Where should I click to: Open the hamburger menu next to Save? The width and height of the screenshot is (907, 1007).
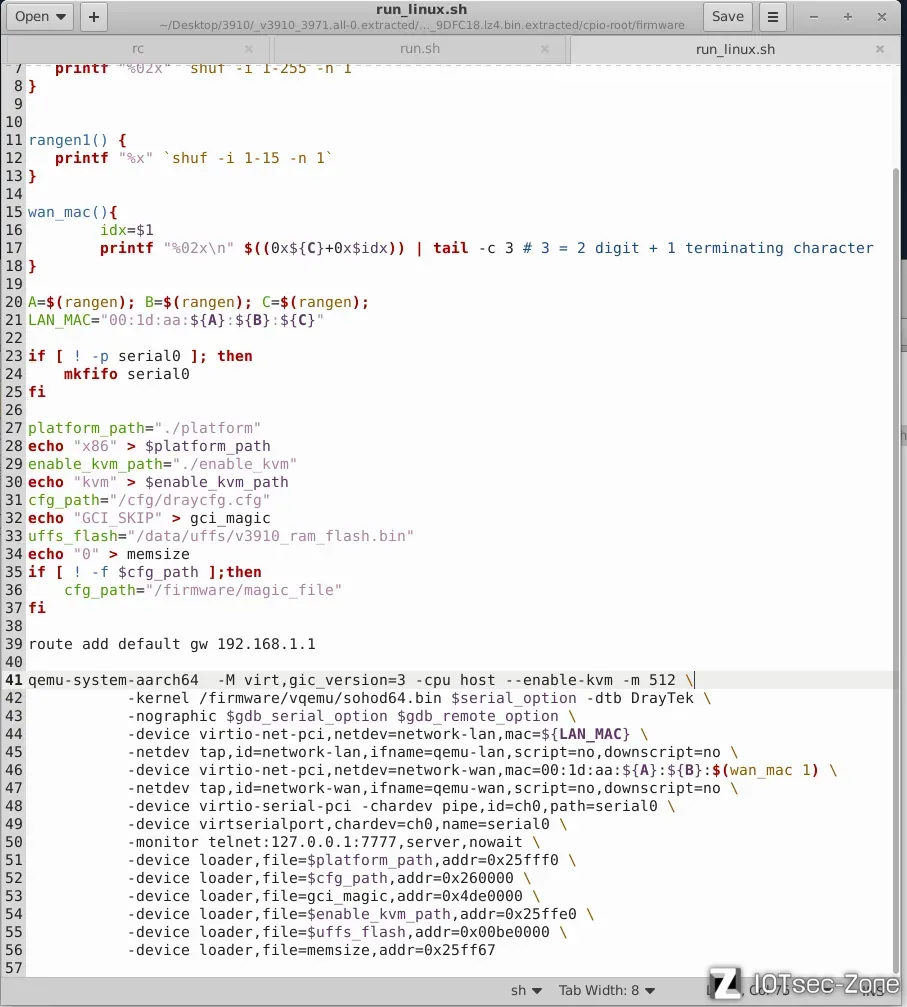[772, 17]
